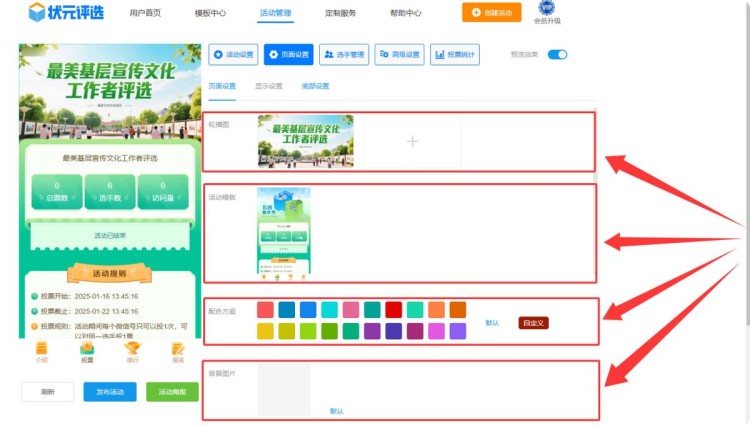Tap the 介绍 icon in the preview nav
The height and width of the screenshot is (426, 750).
[41, 349]
